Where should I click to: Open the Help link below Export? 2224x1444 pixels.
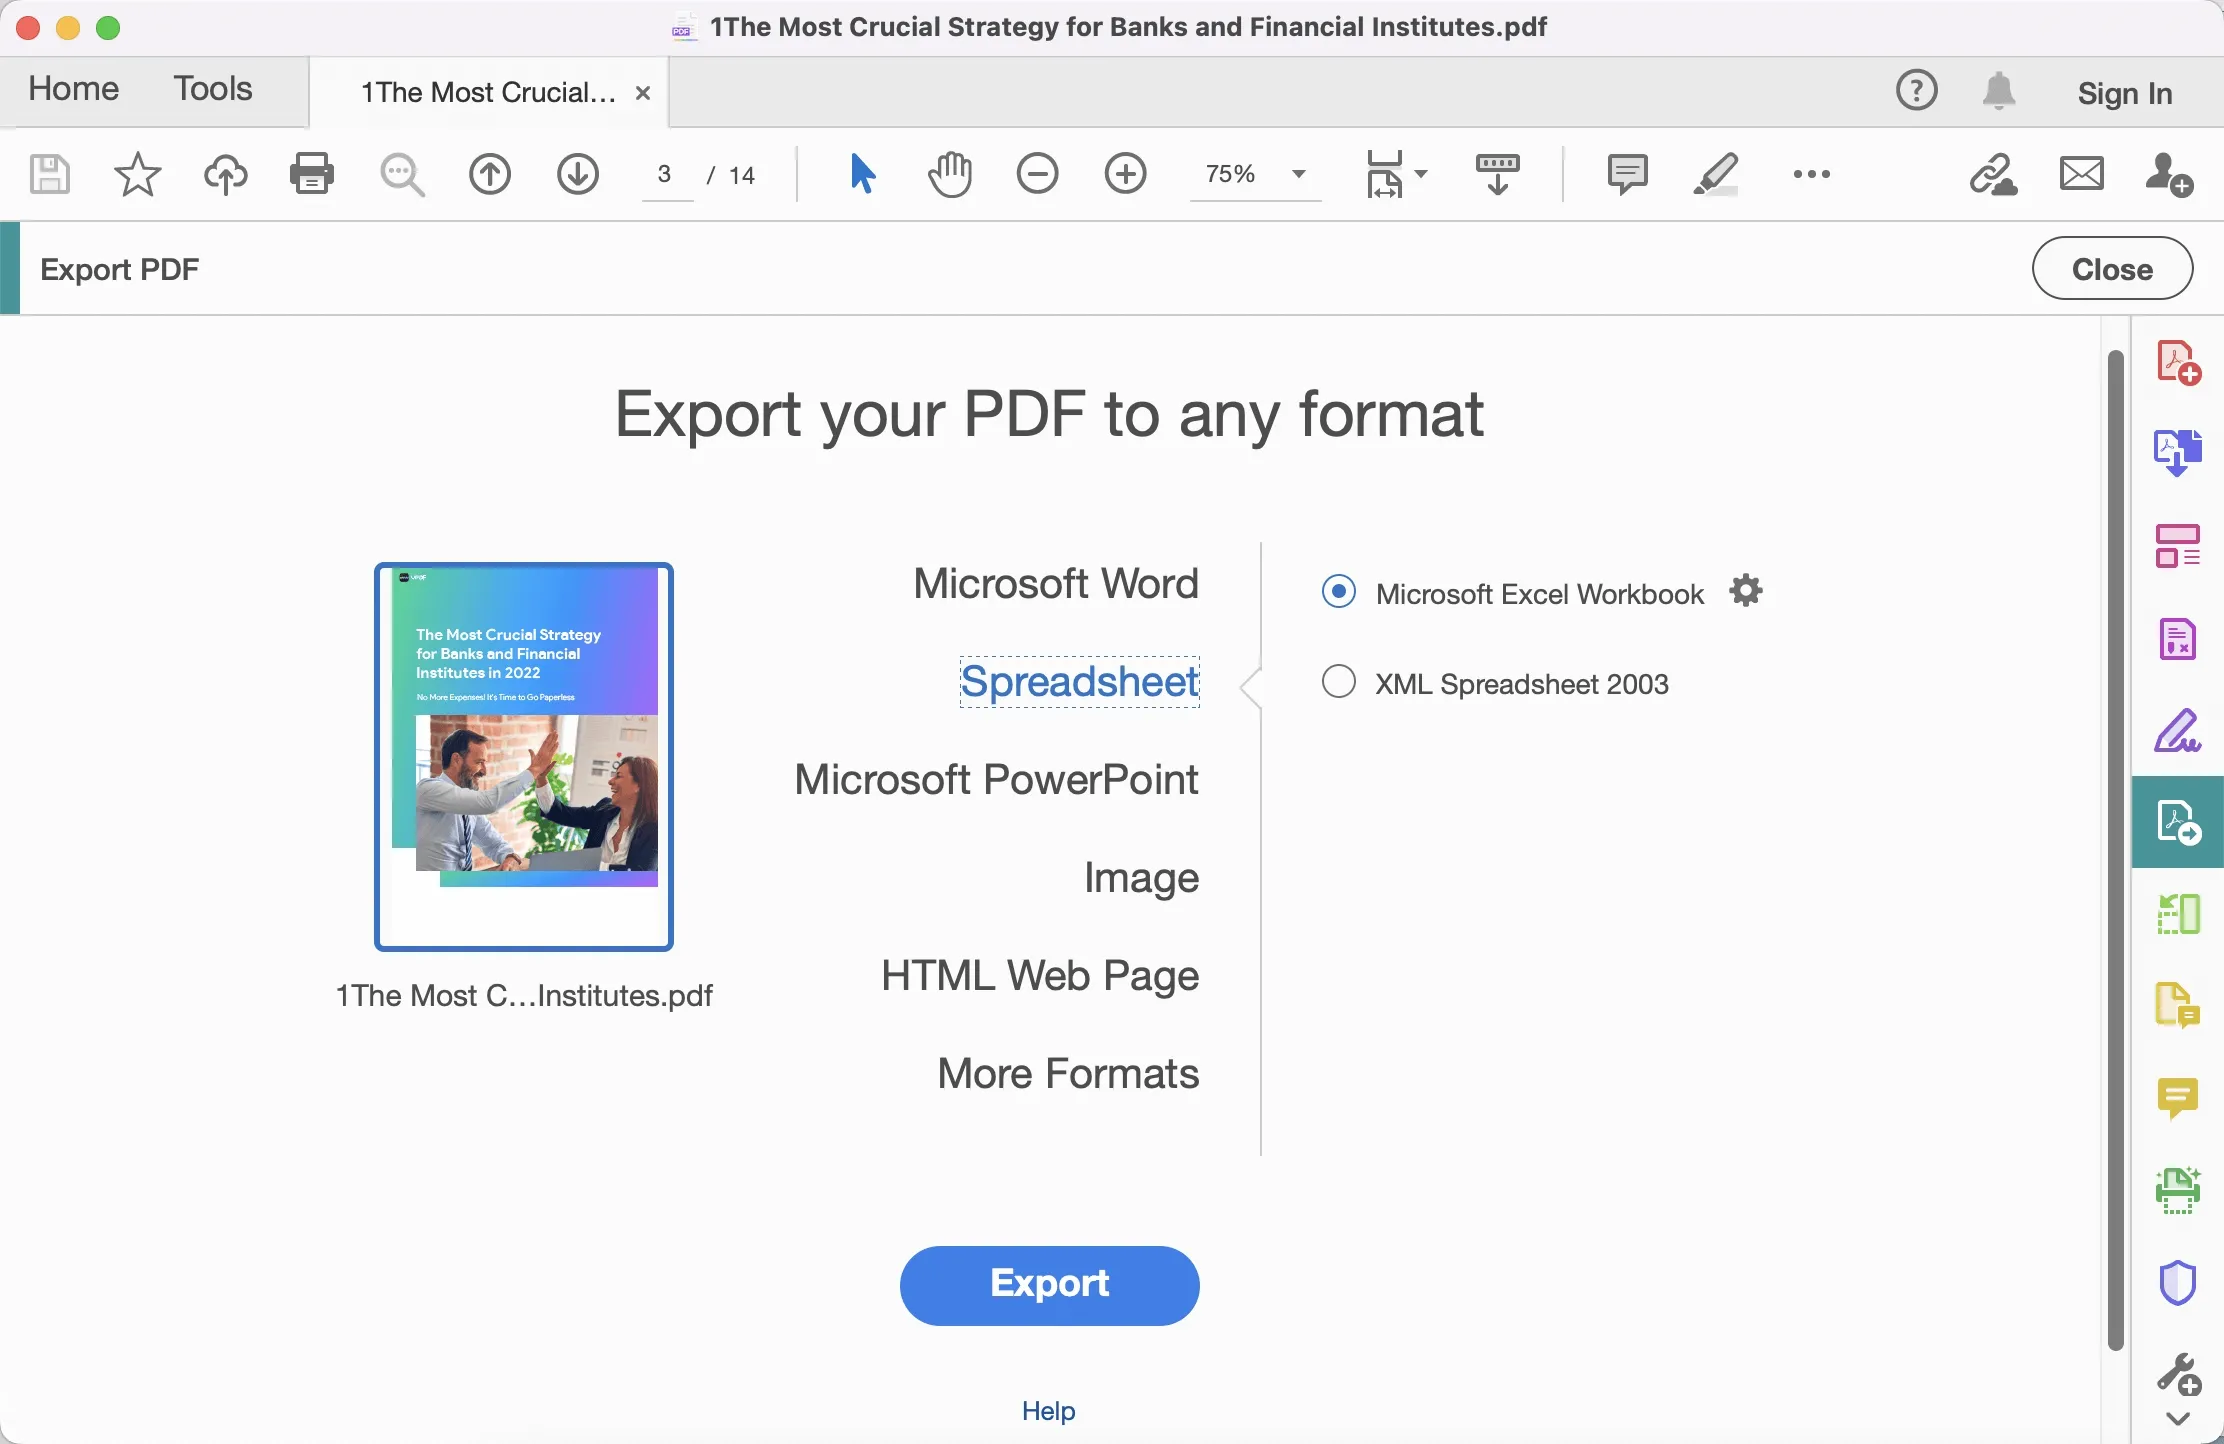[1048, 1411]
